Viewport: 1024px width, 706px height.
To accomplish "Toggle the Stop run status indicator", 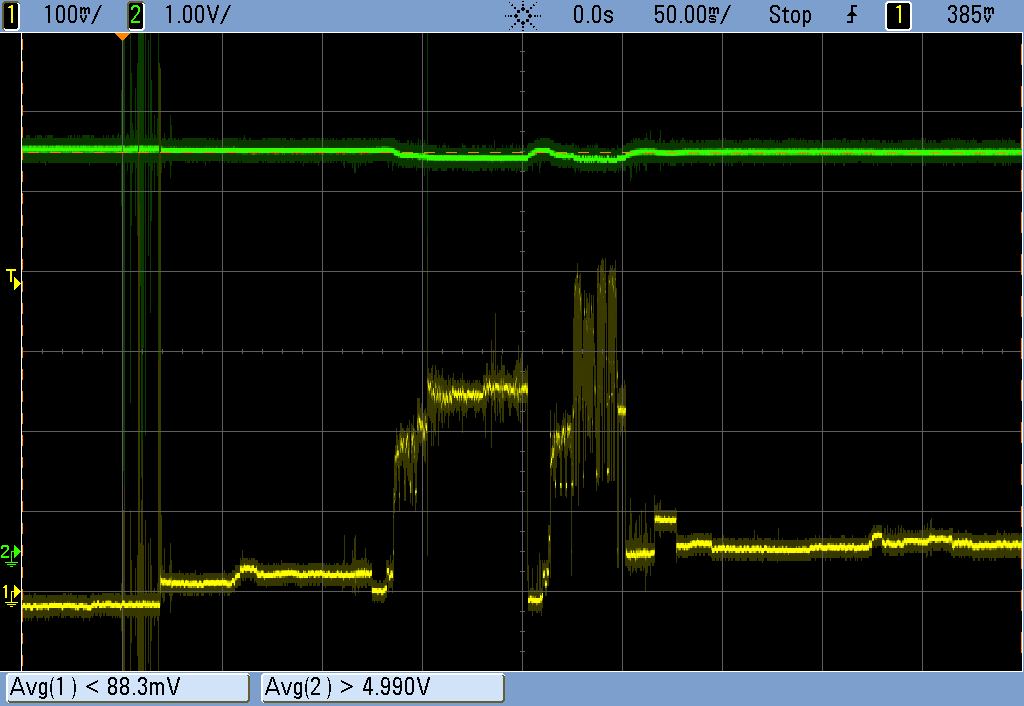I will [790, 15].
